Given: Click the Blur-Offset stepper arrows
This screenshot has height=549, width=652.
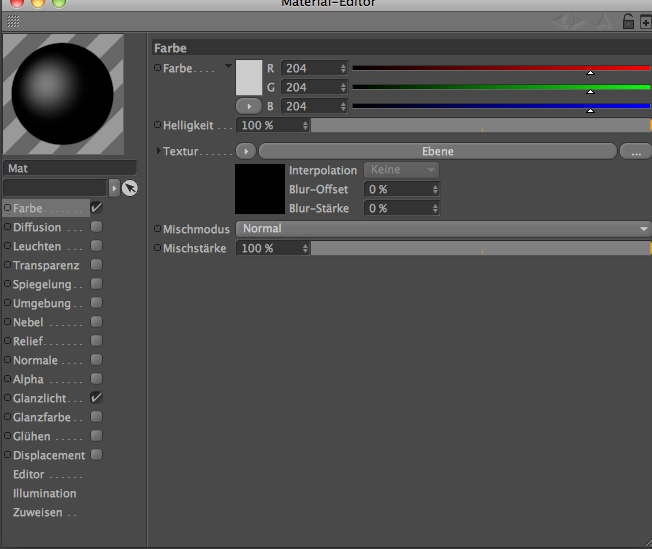Looking at the screenshot, I should (435, 189).
